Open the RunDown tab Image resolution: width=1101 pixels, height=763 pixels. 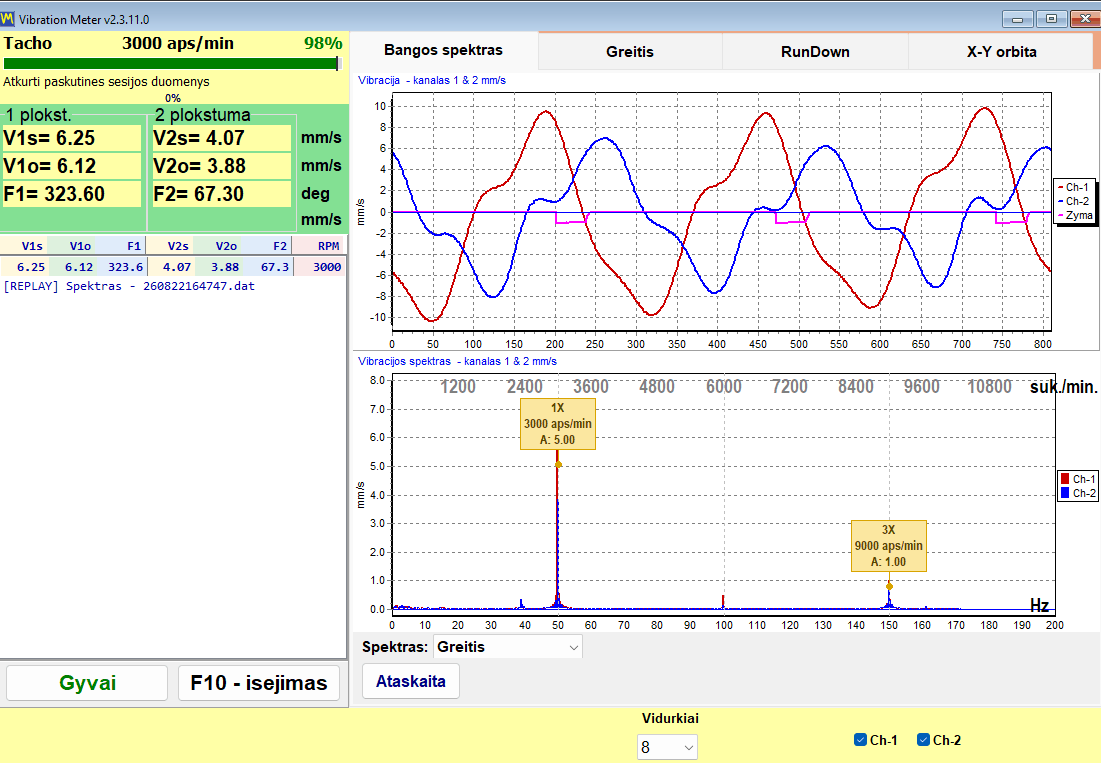pos(815,51)
